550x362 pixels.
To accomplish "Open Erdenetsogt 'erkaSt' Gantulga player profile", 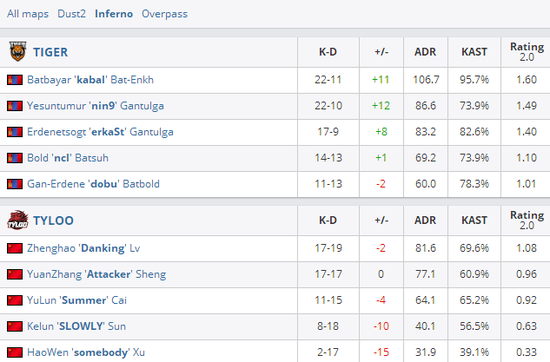I will click(100, 132).
